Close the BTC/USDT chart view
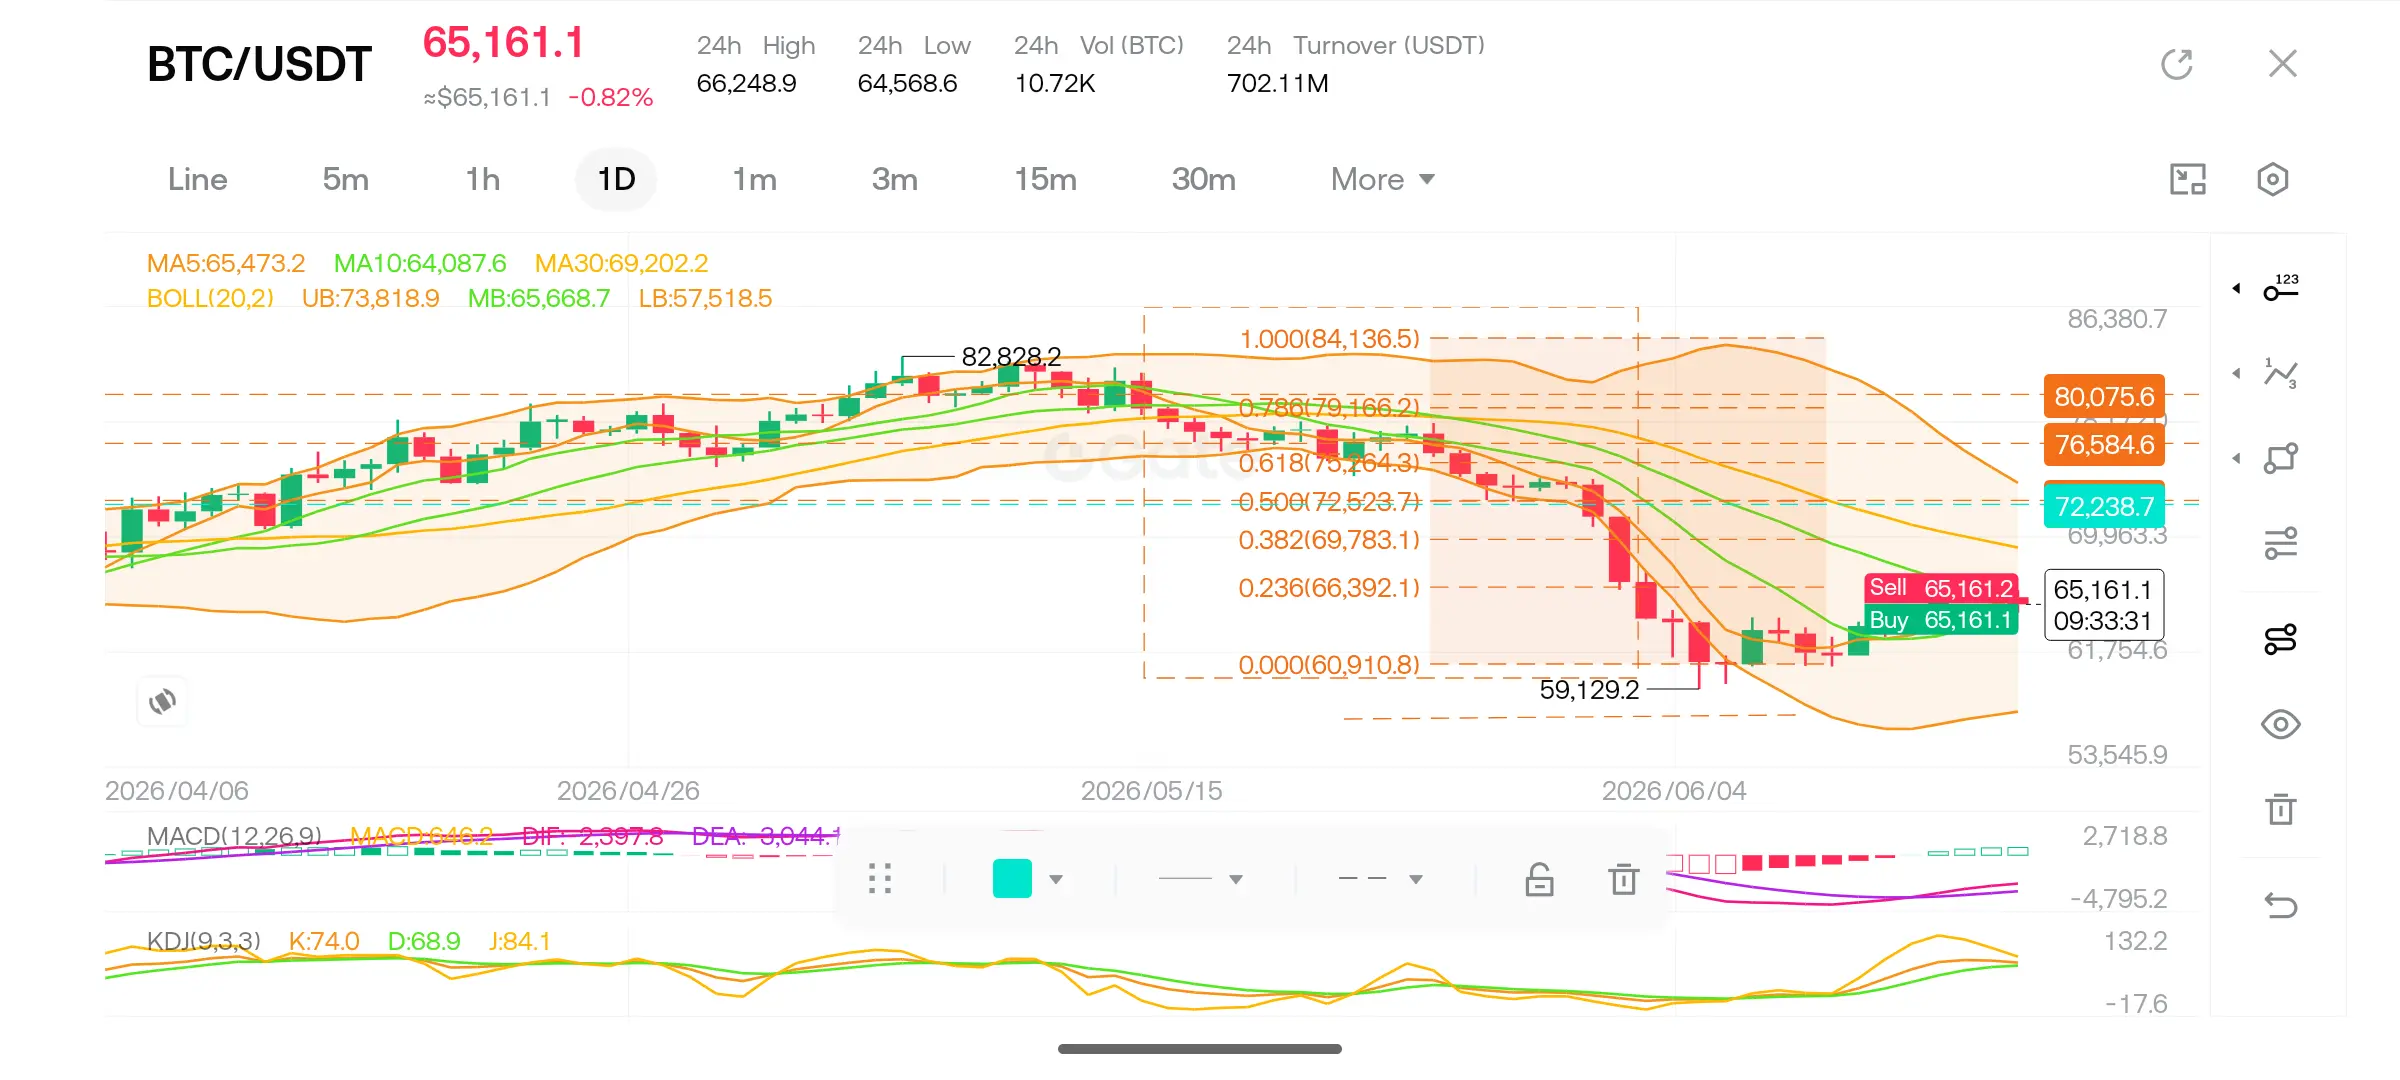Viewport: 2400px width, 1080px height. 2282,64
